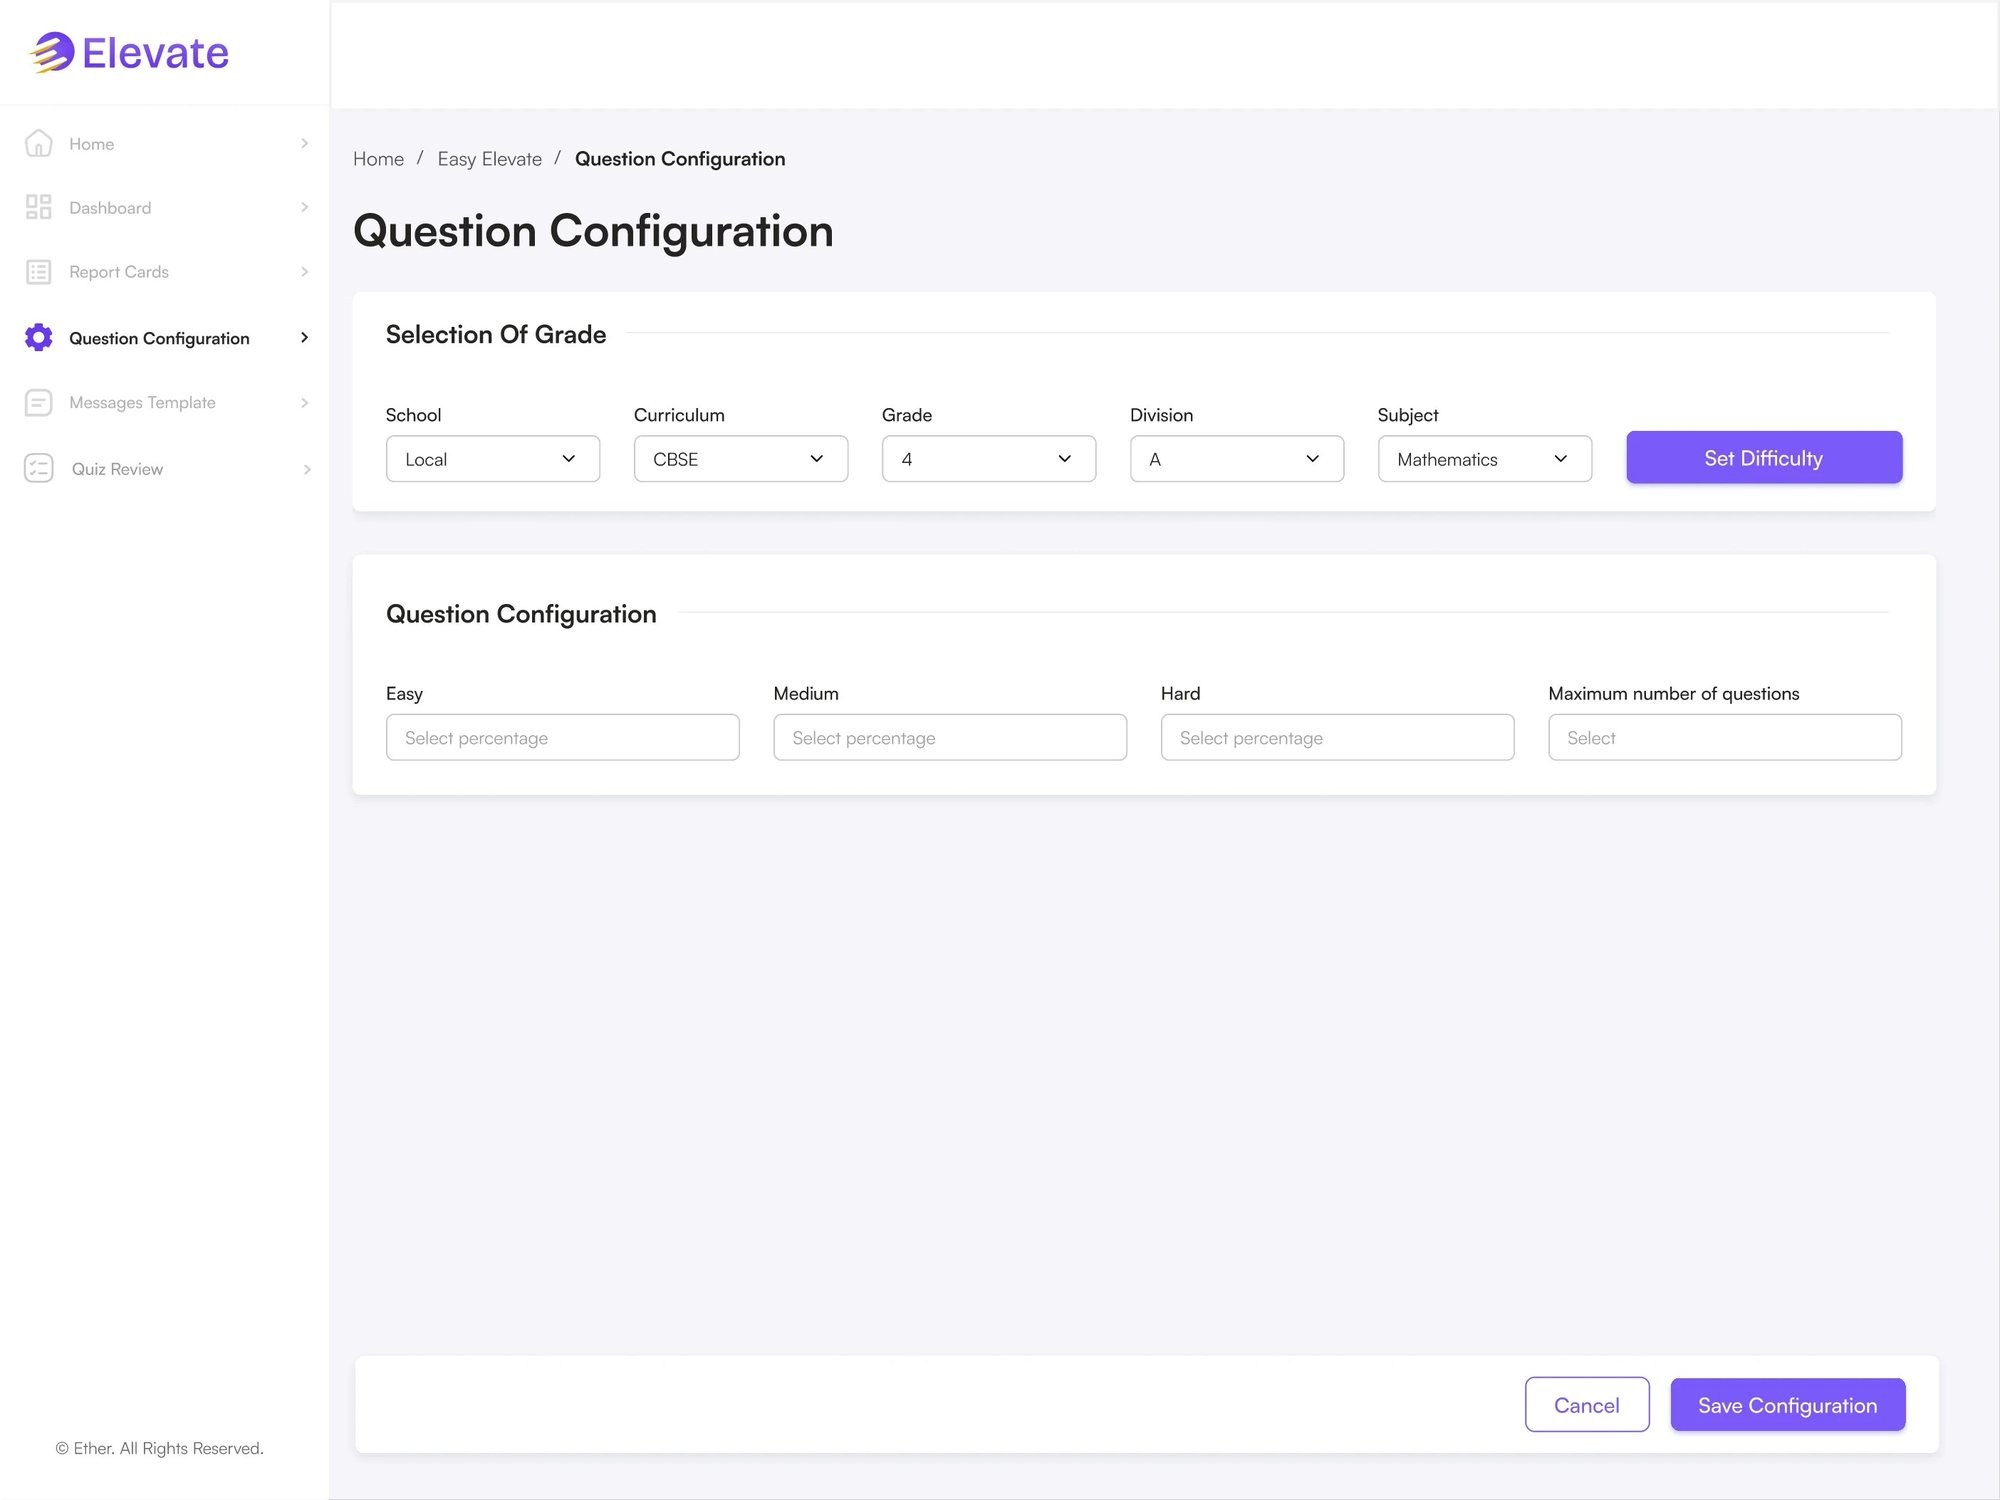Click the Maximum number of questions field
2000x1500 pixels.
pos(1725,737)
